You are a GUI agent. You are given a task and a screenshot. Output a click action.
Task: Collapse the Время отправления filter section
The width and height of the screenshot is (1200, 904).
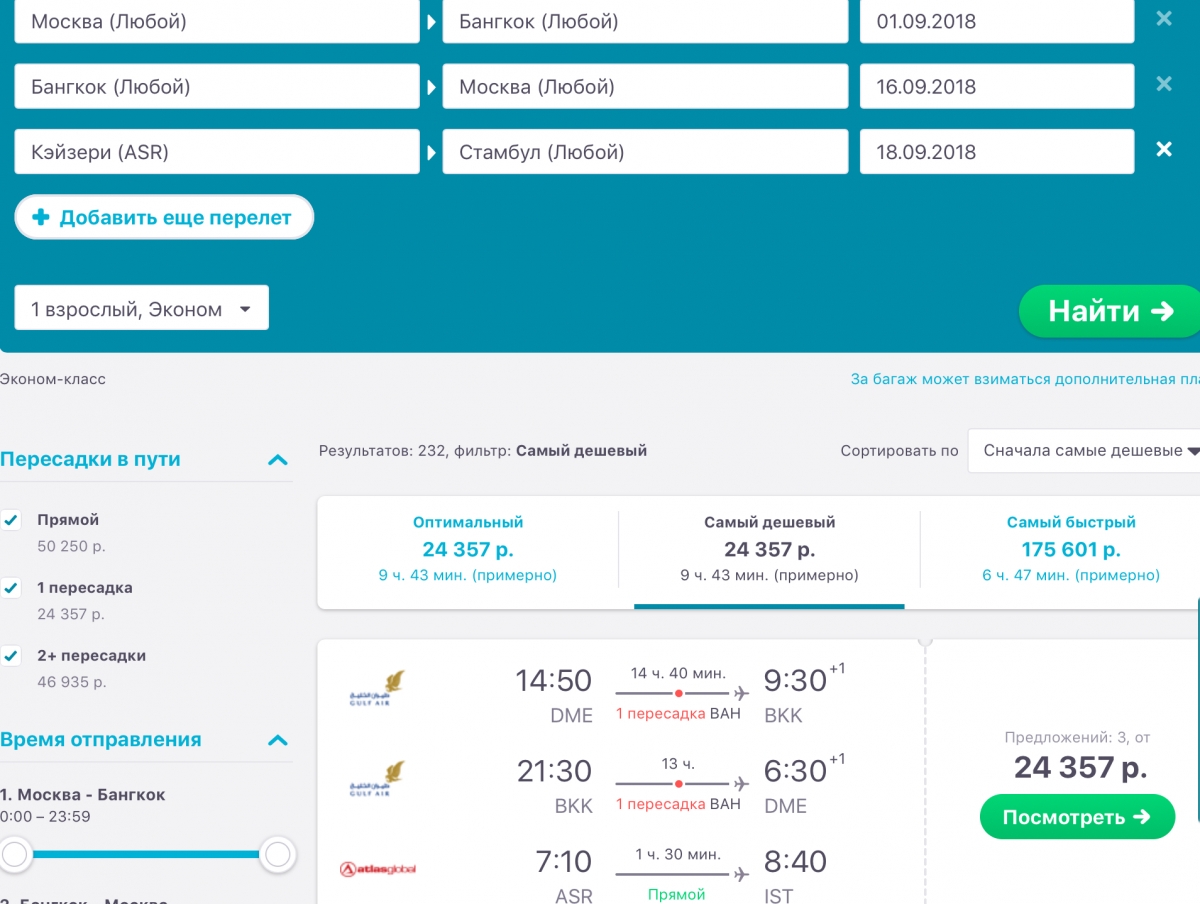click(278, 741)
